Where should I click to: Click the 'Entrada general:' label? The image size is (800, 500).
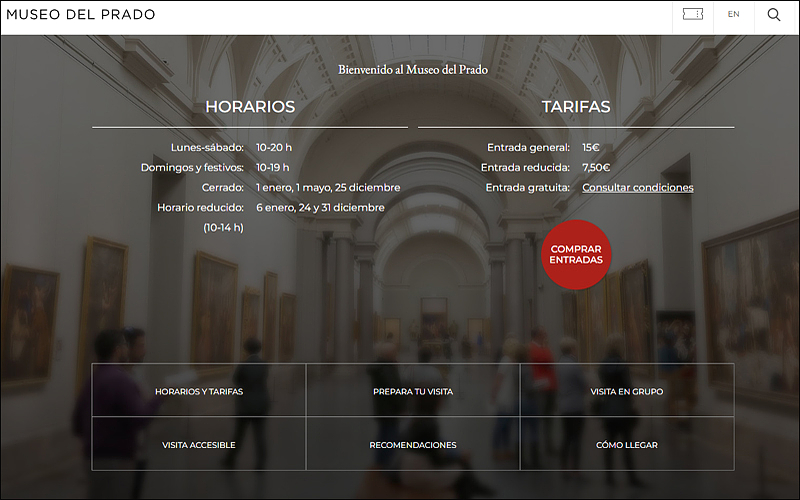tap(529, 147)
